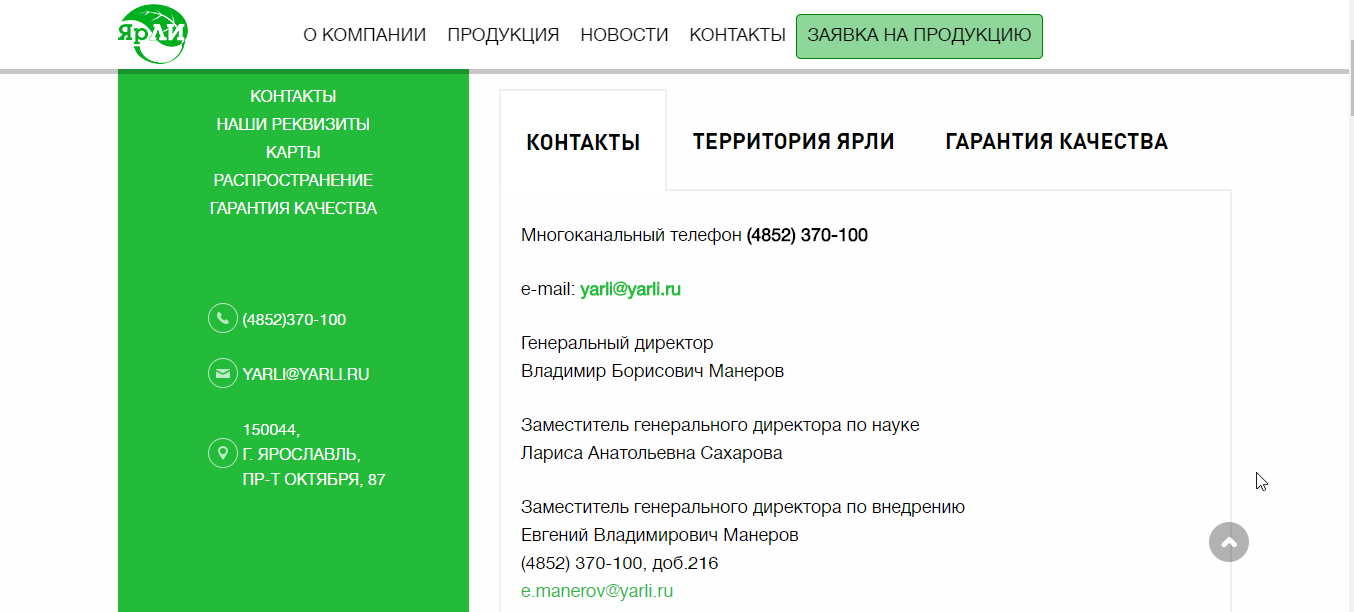Click ГАРАНТИЯ КАЧЕСТВА in green sidebar
The width and height of the screenshot is (1354, 612).
[x=293, y=208]
